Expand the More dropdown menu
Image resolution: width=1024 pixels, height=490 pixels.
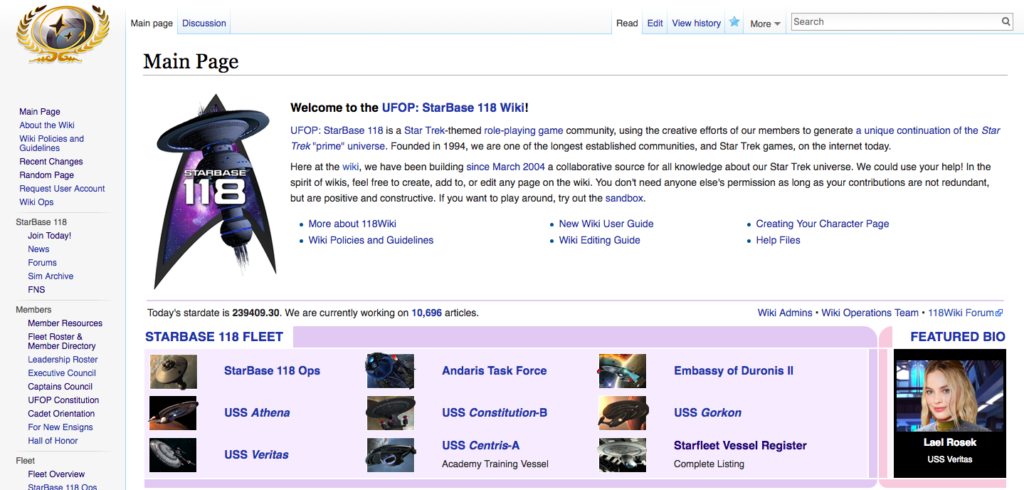click(x=765, y=24)
